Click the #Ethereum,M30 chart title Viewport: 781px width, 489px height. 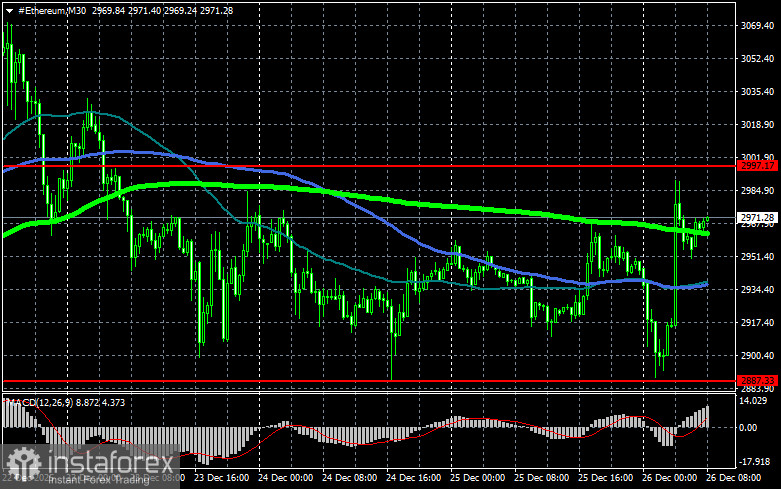coord(52,10)
